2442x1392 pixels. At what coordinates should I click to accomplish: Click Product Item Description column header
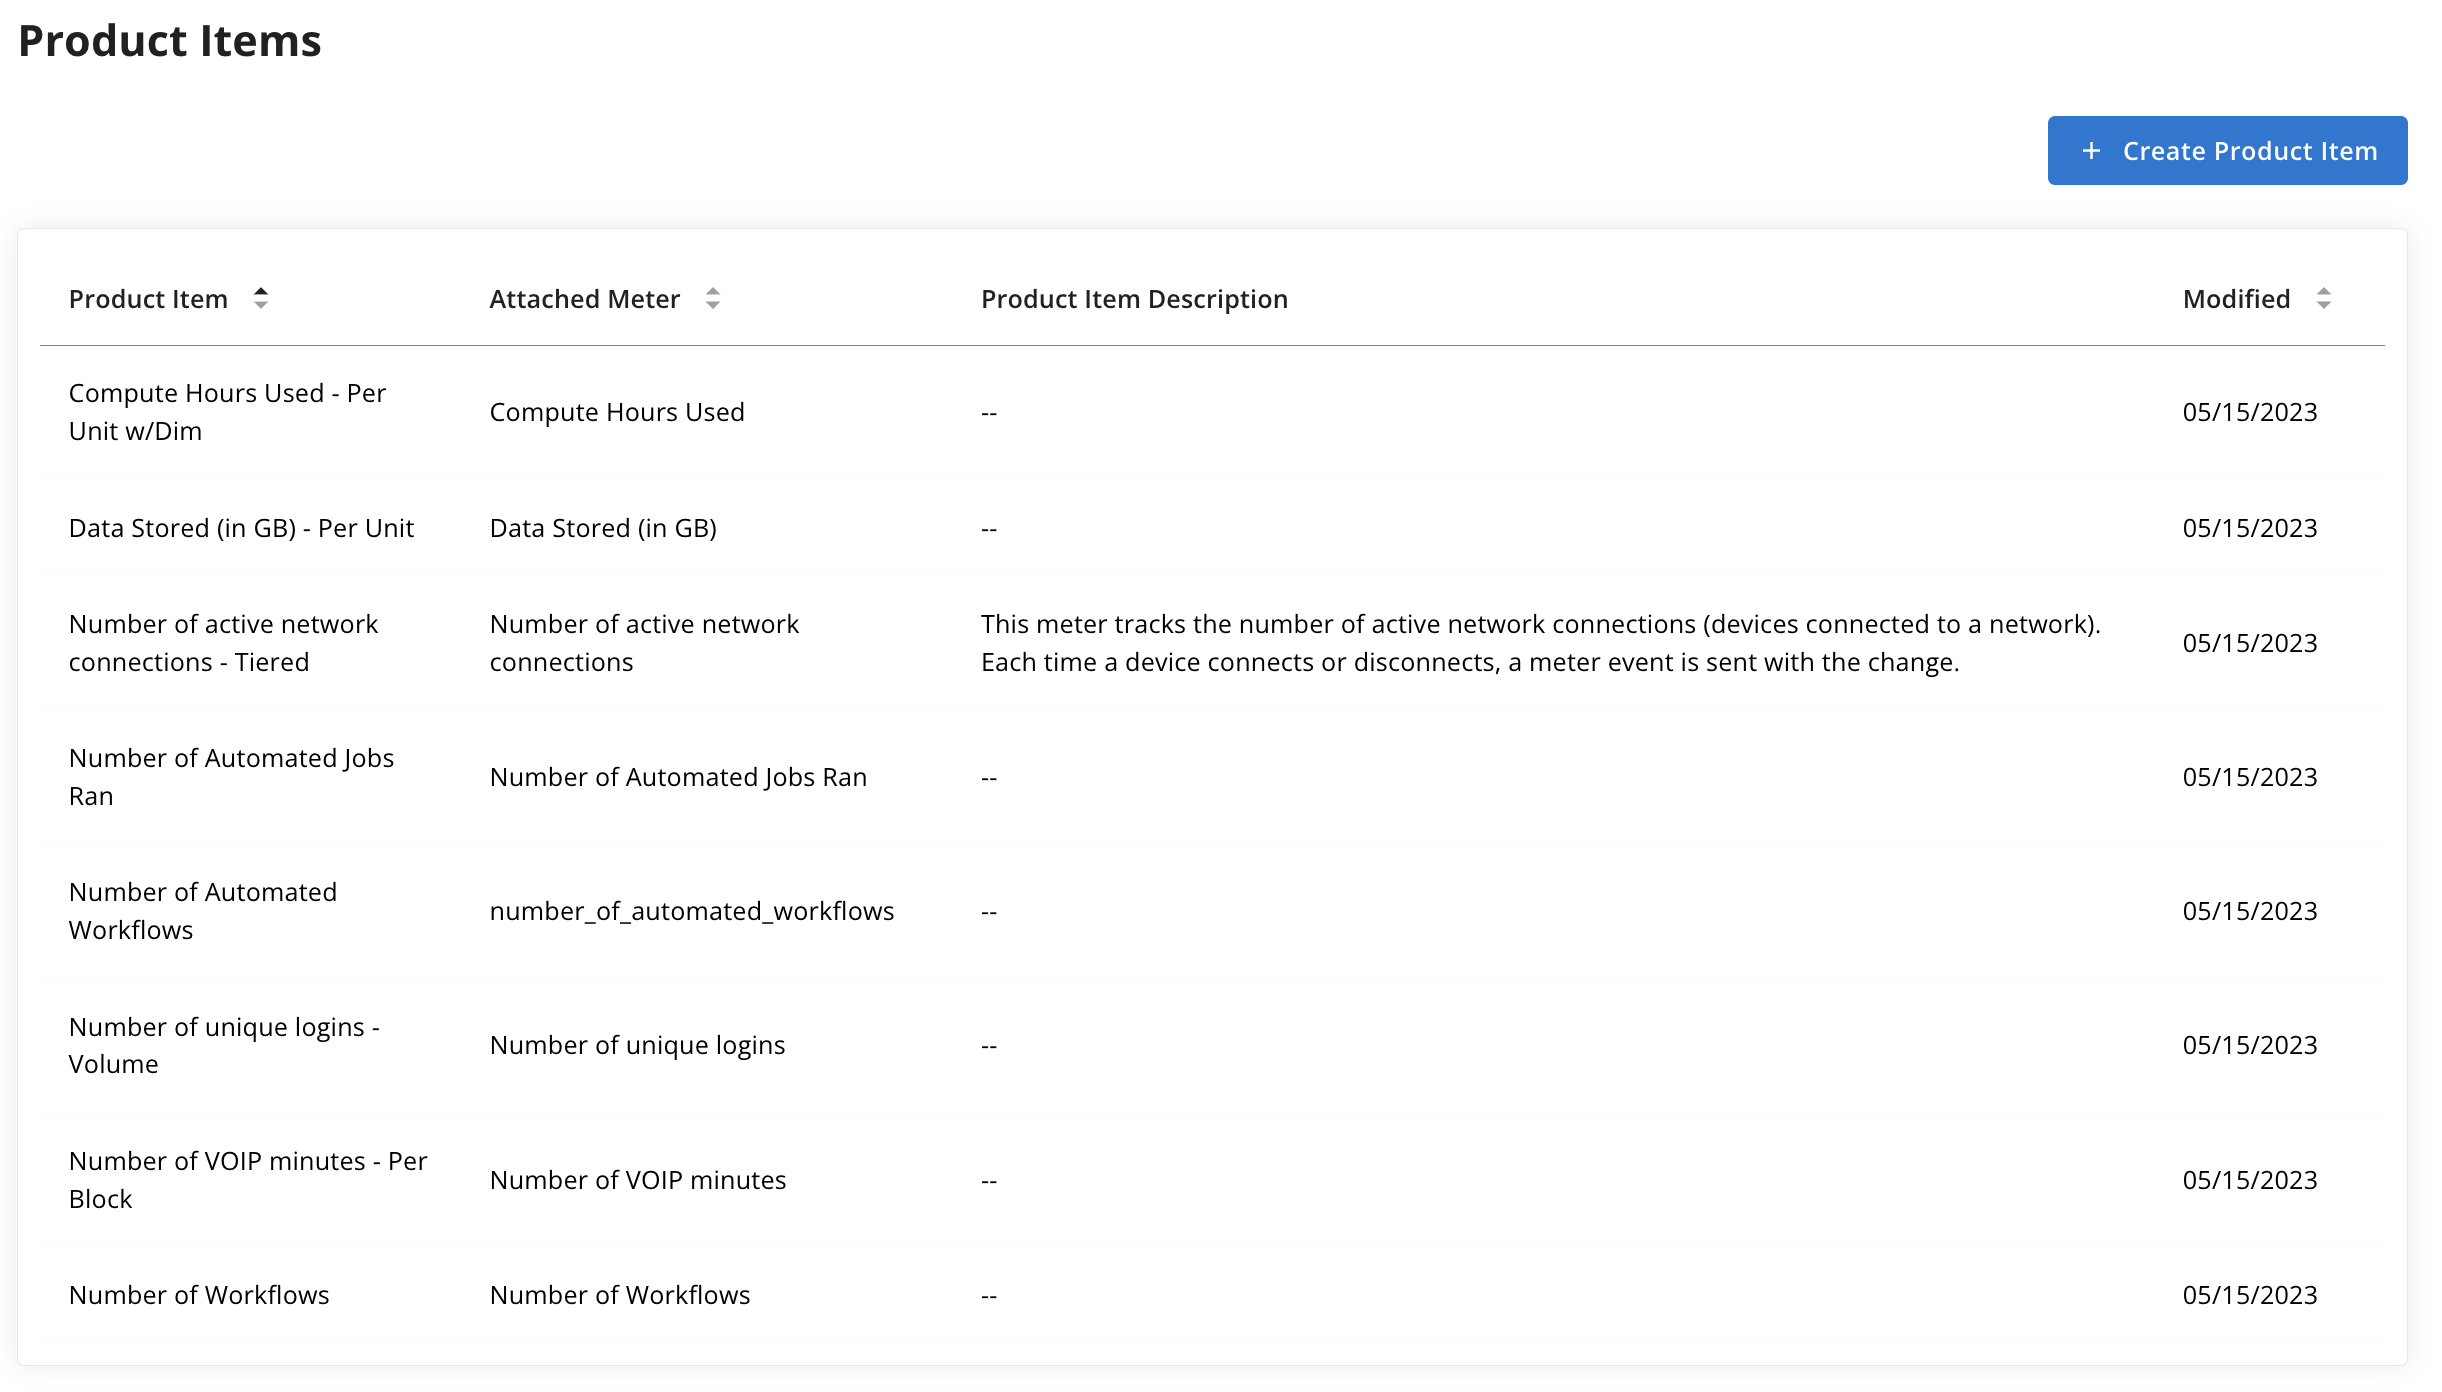[x=1134, y=299]
